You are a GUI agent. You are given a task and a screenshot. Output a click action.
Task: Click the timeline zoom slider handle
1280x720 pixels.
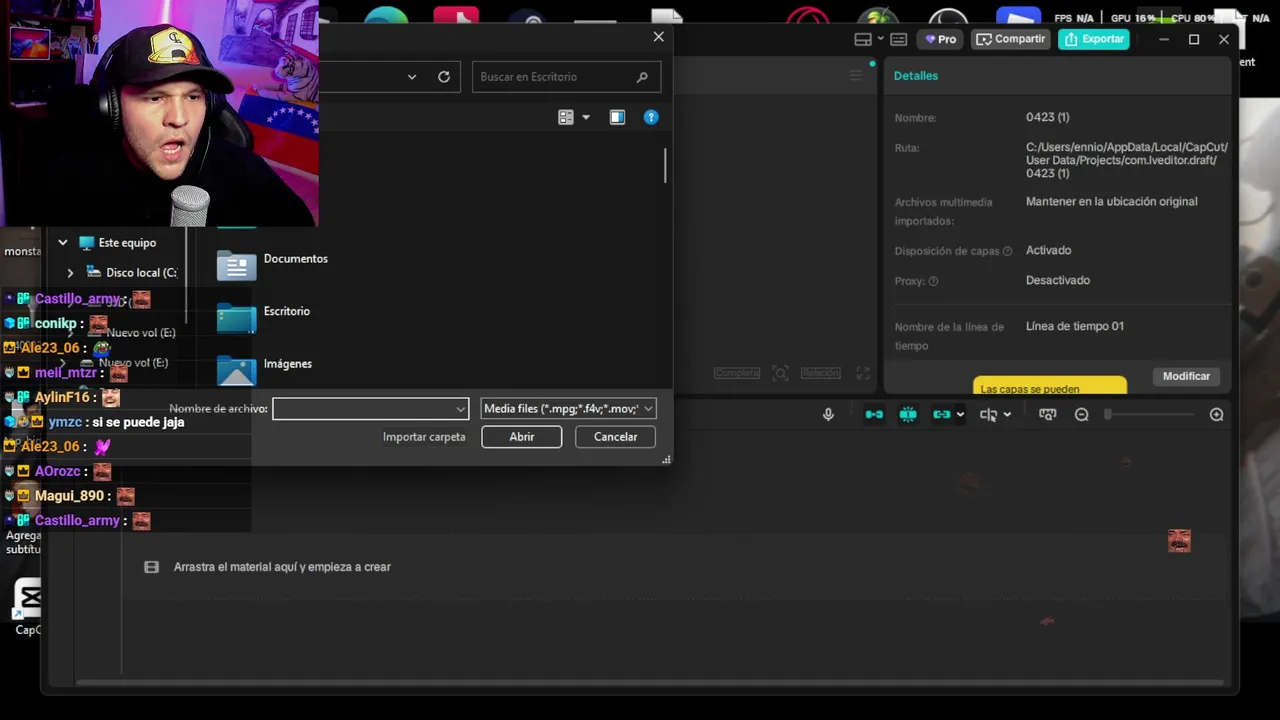tap(1107, 414)
